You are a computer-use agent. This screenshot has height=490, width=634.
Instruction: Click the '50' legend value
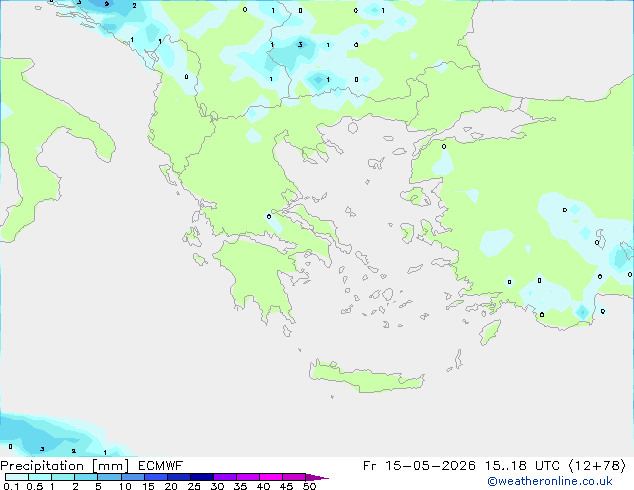pos(309,486)
